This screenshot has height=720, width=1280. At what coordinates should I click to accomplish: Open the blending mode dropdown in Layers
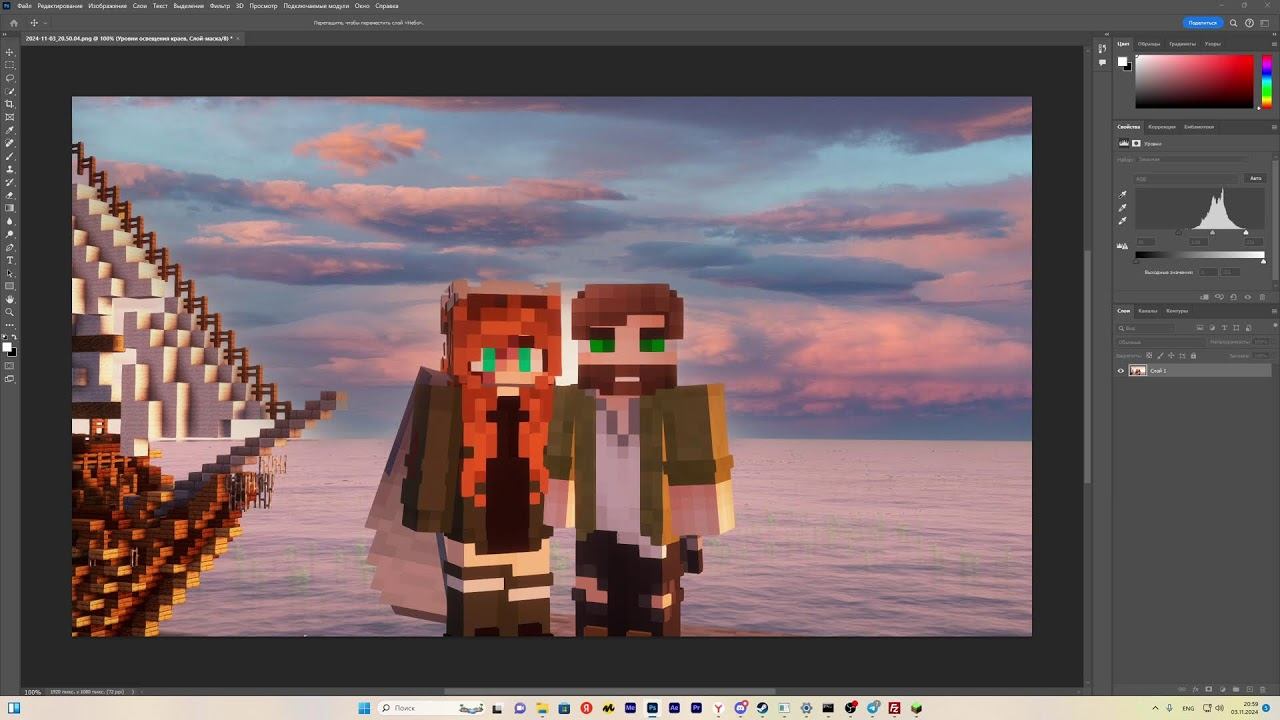1160,342
